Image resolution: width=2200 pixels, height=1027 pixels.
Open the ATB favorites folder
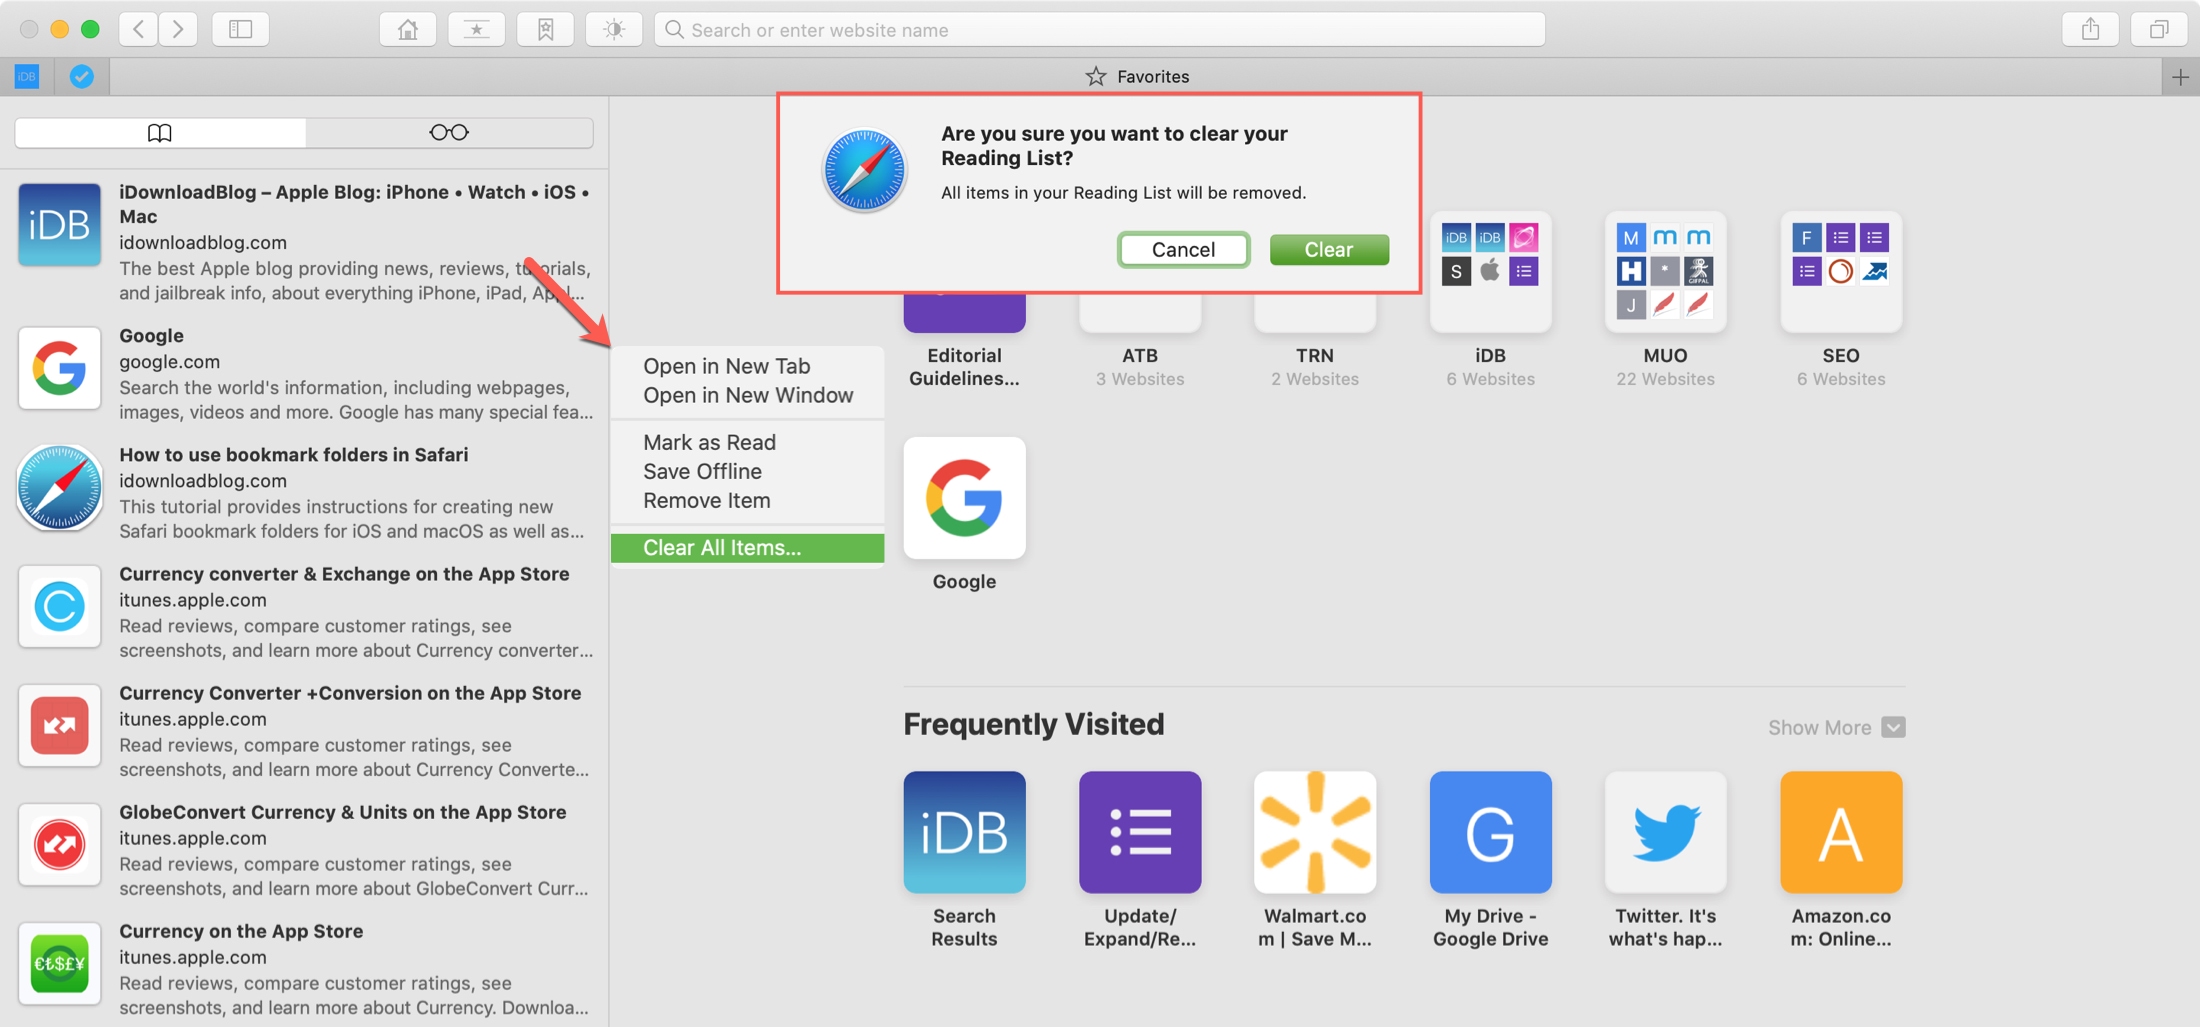coord(1140,340)
